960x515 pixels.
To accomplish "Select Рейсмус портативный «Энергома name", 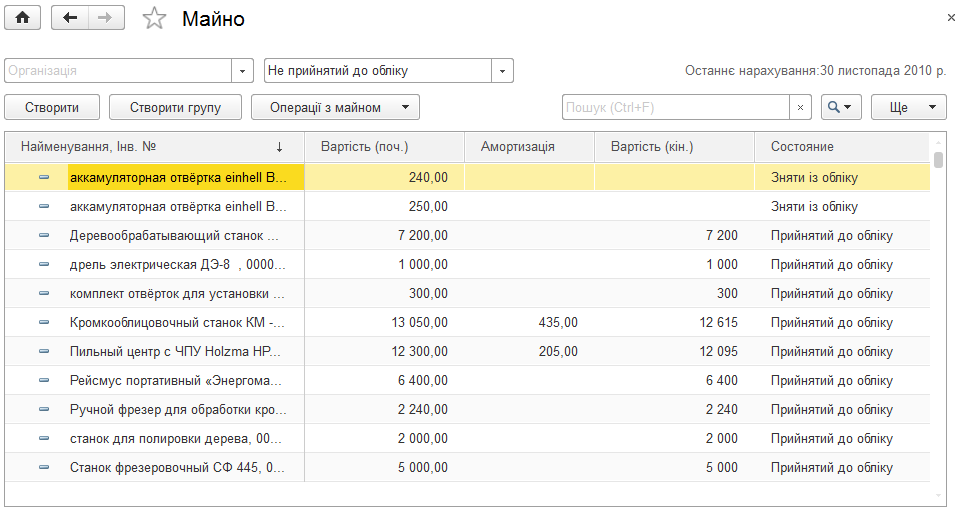I will tap(176, 381).
